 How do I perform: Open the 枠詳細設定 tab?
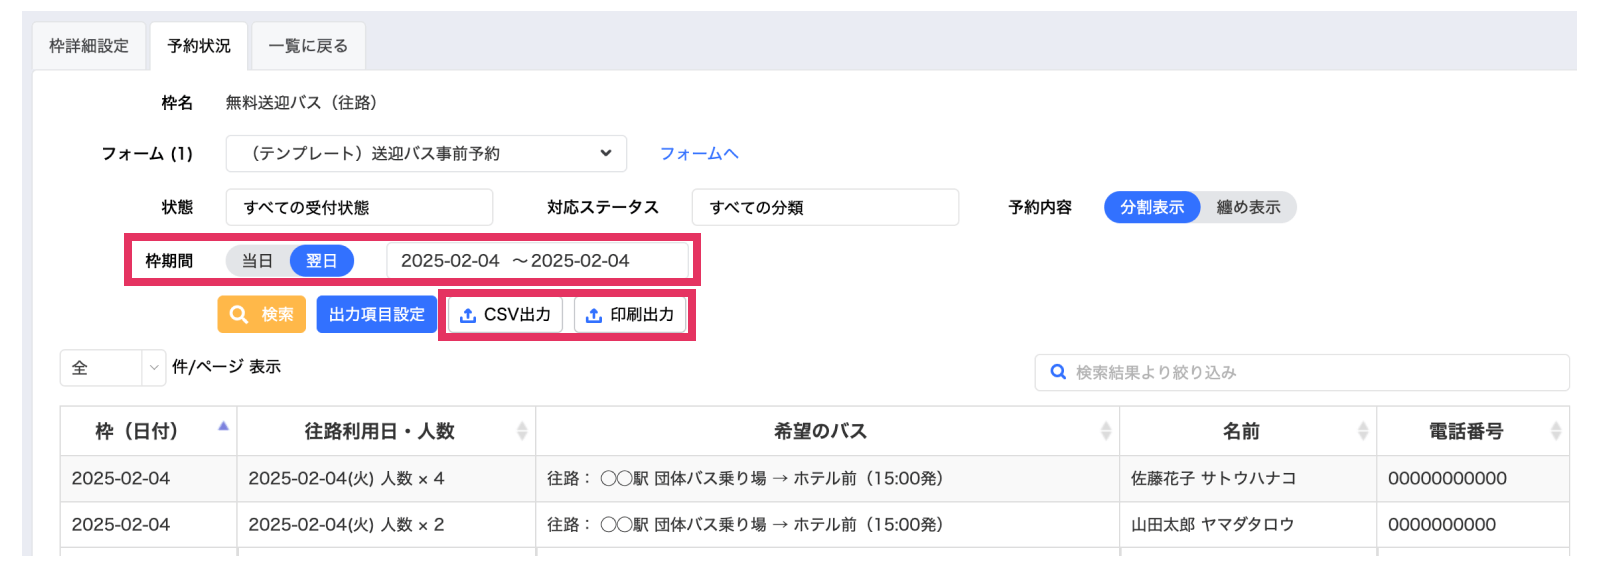click(89, 46)
